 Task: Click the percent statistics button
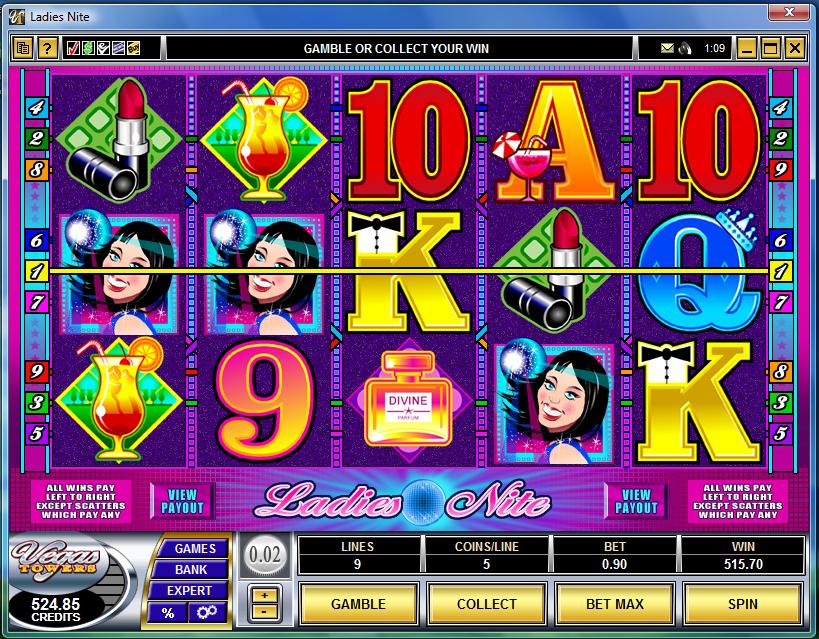click(x=168, y=612)
